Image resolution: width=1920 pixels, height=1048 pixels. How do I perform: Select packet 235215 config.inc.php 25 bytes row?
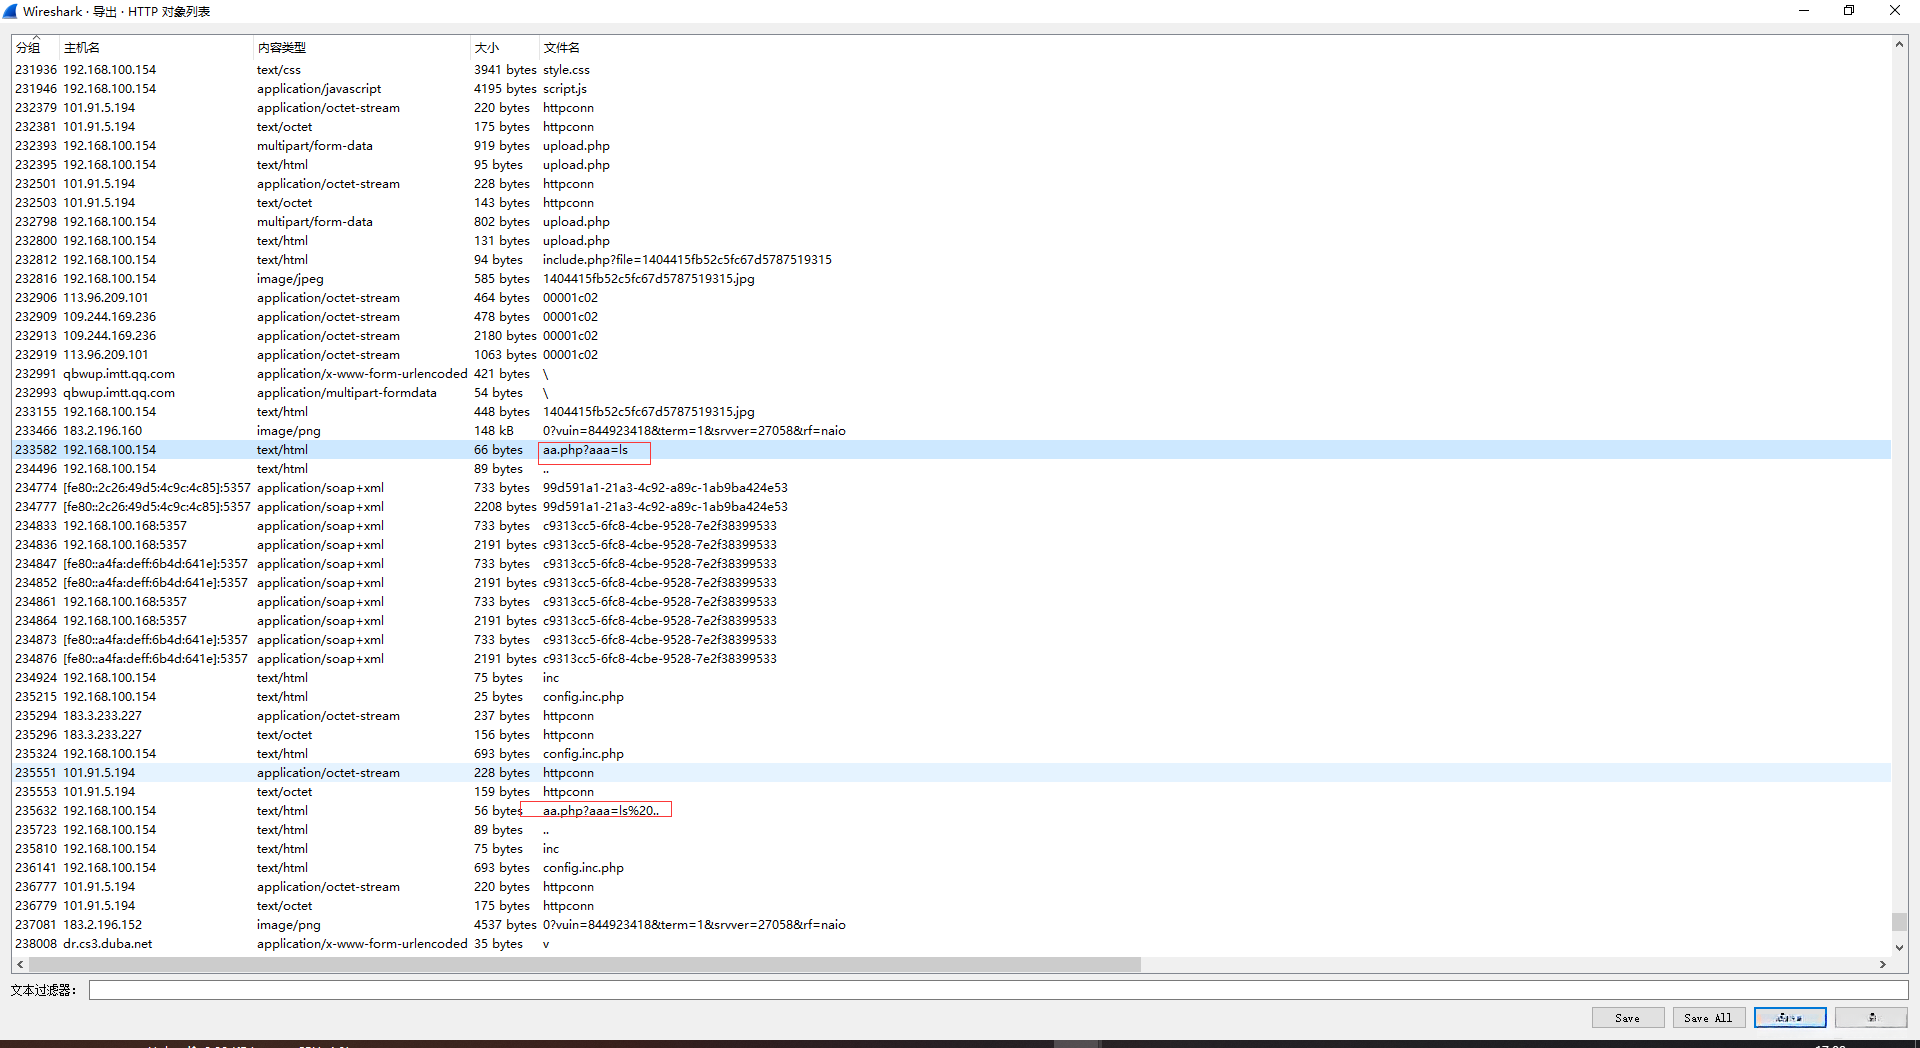tap(951, 697)
